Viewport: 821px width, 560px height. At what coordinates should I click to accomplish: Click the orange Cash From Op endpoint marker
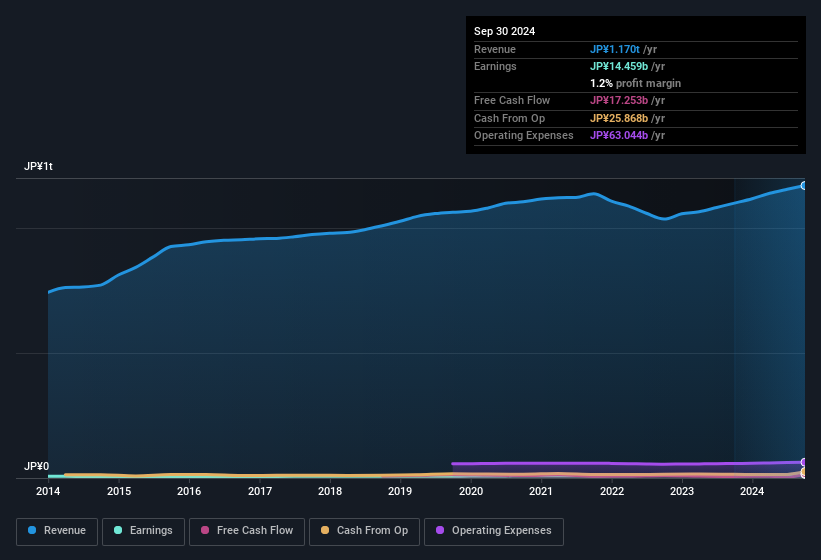[x=804, y=472]
